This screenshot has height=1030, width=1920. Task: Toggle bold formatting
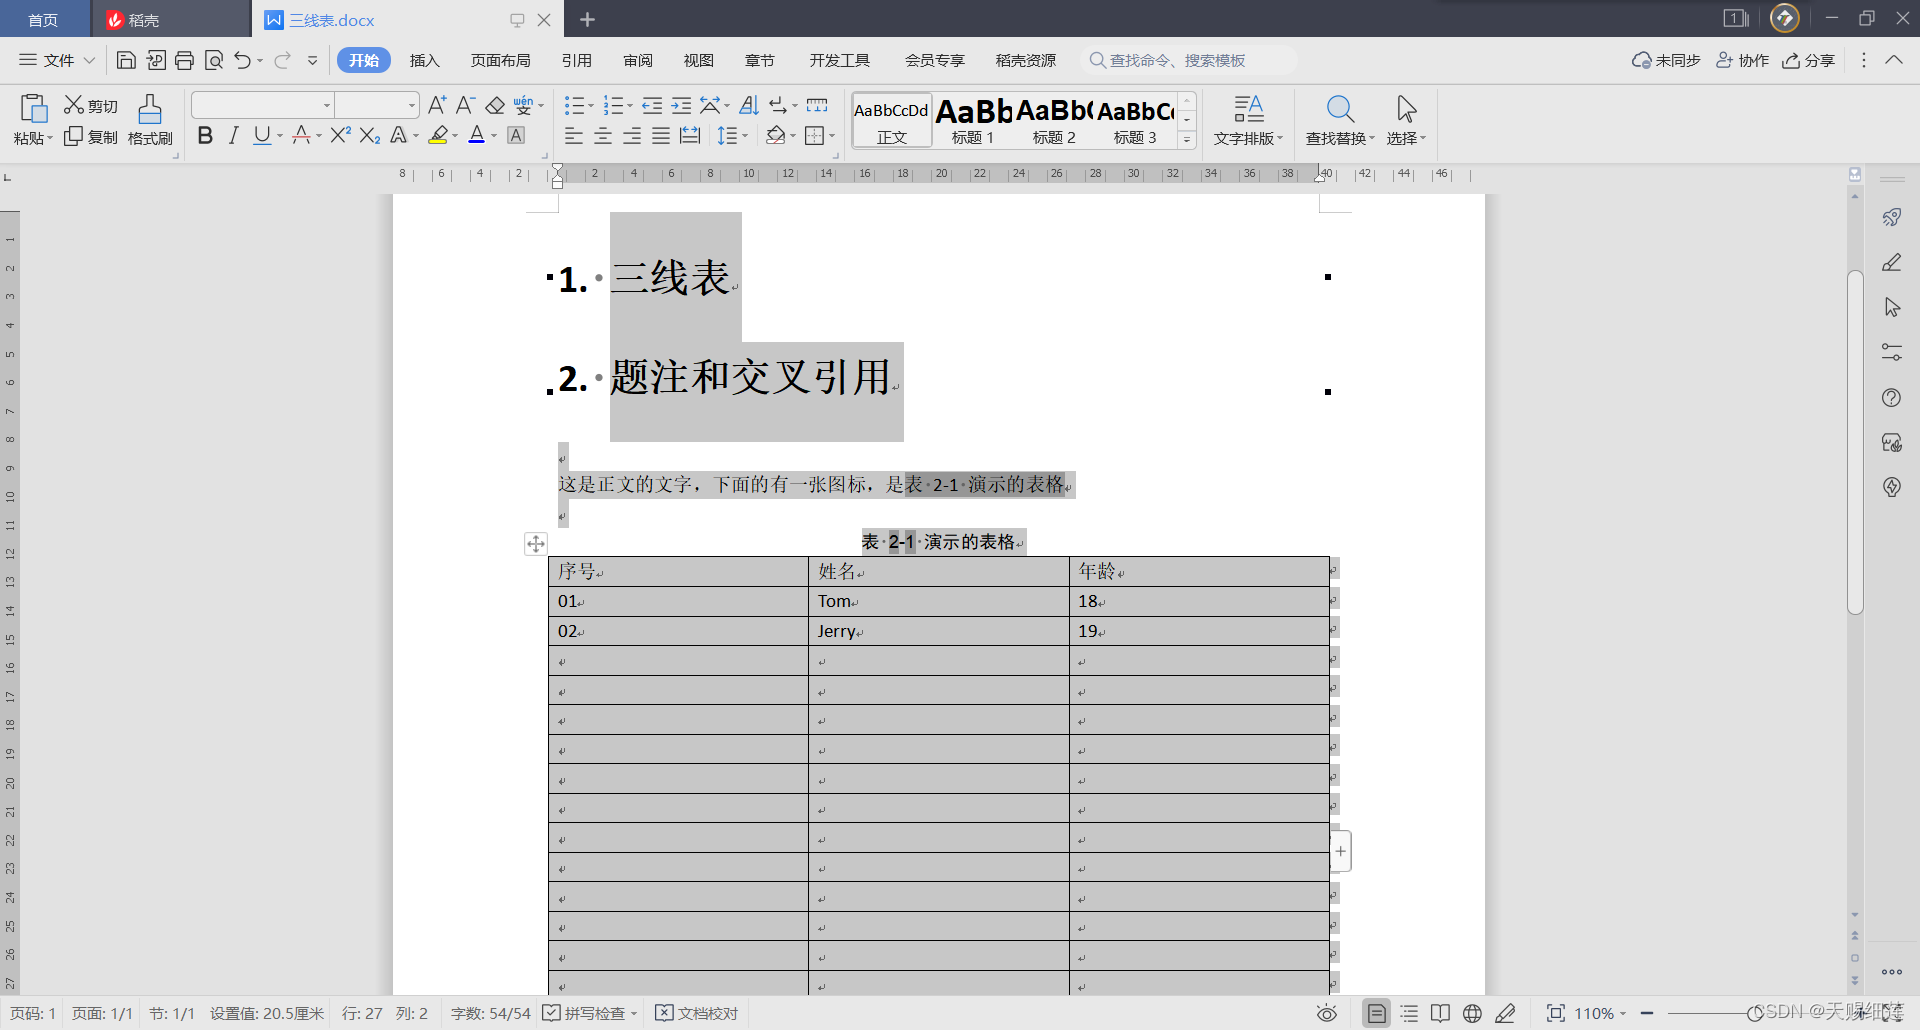(205, 136)
